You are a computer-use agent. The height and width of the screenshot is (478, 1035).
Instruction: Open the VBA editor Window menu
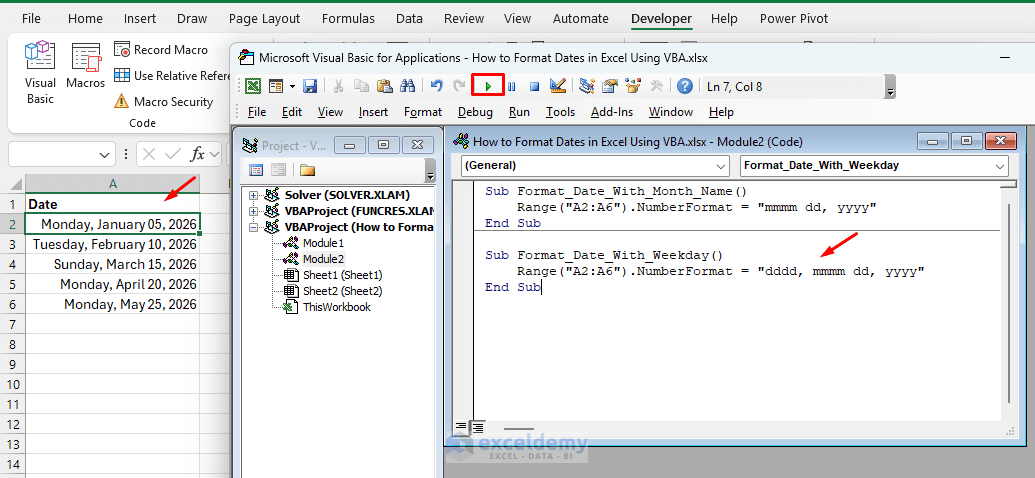[671, 112]
